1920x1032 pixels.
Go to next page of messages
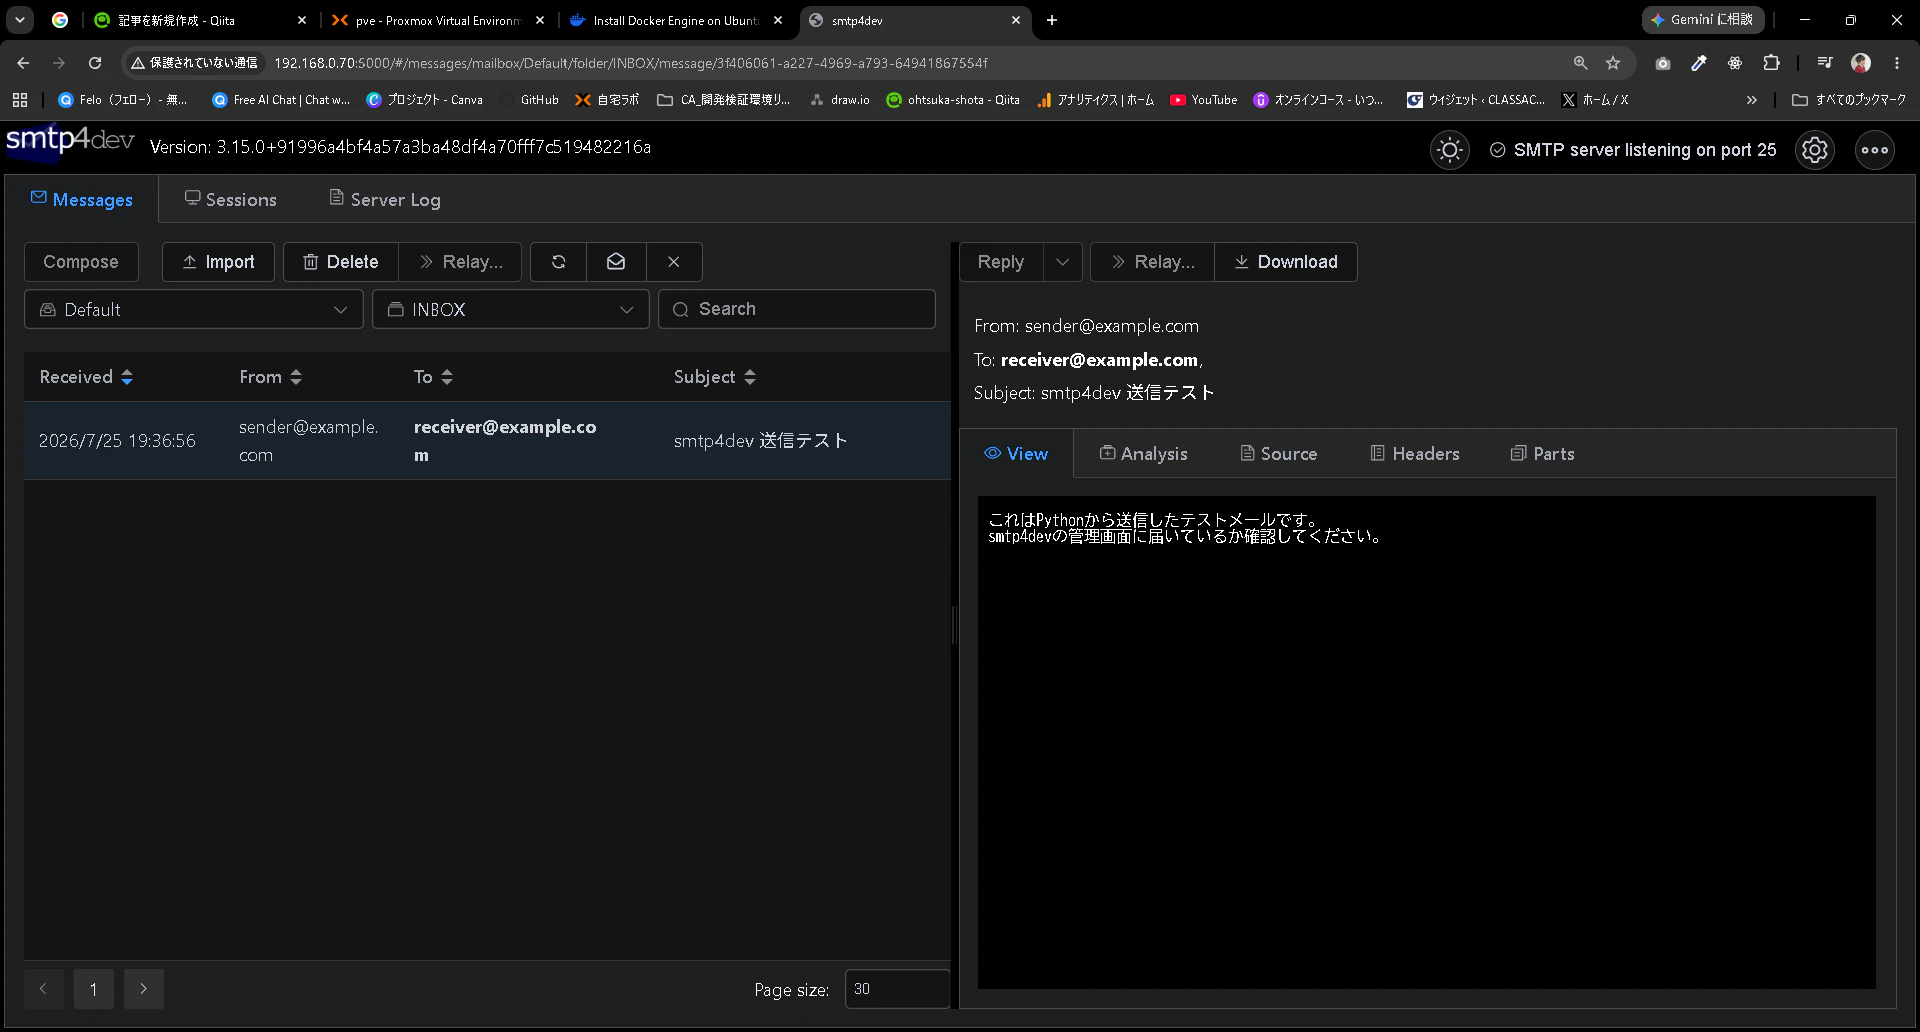[144, 989]
